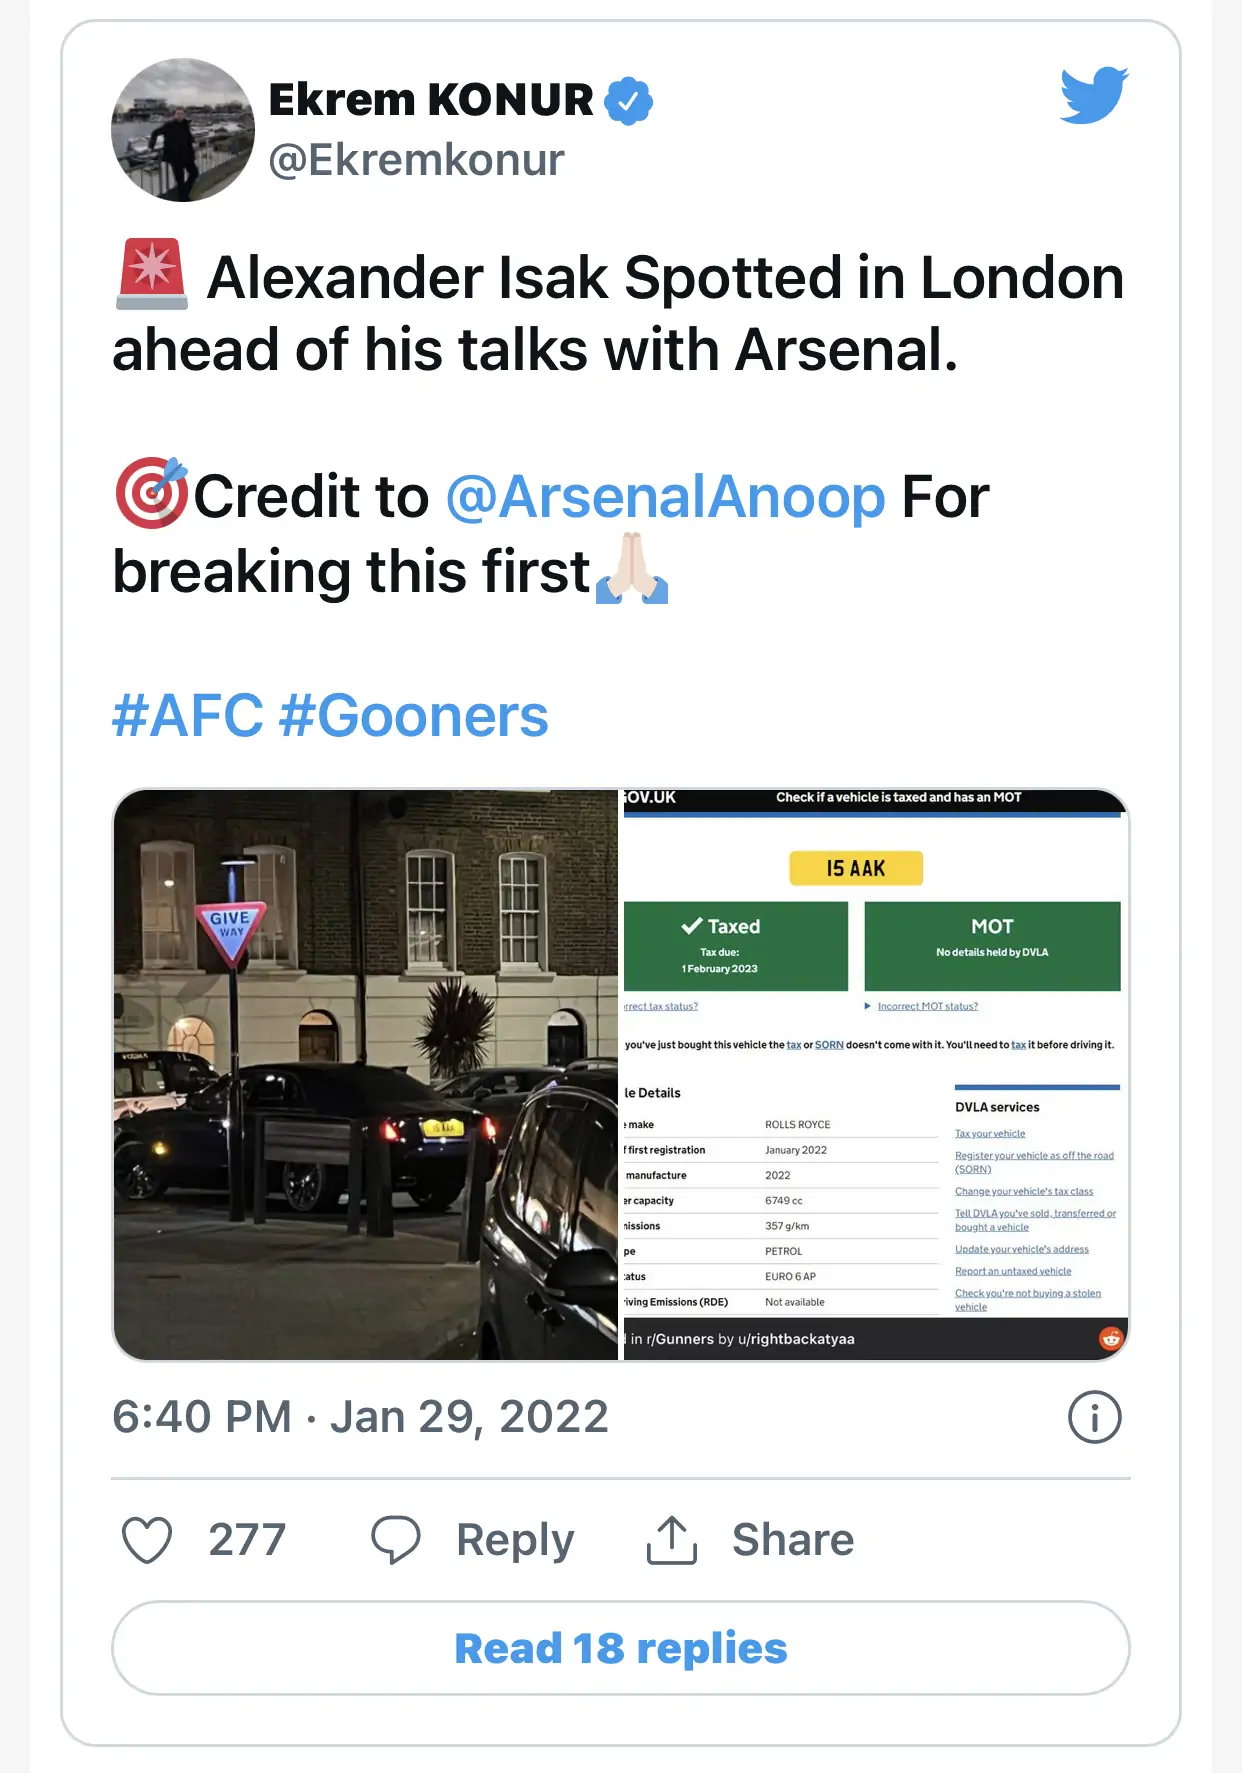Open the tweet info circle icon
Viewport: 1242px width, 1773px height.
(1094, 1417)
